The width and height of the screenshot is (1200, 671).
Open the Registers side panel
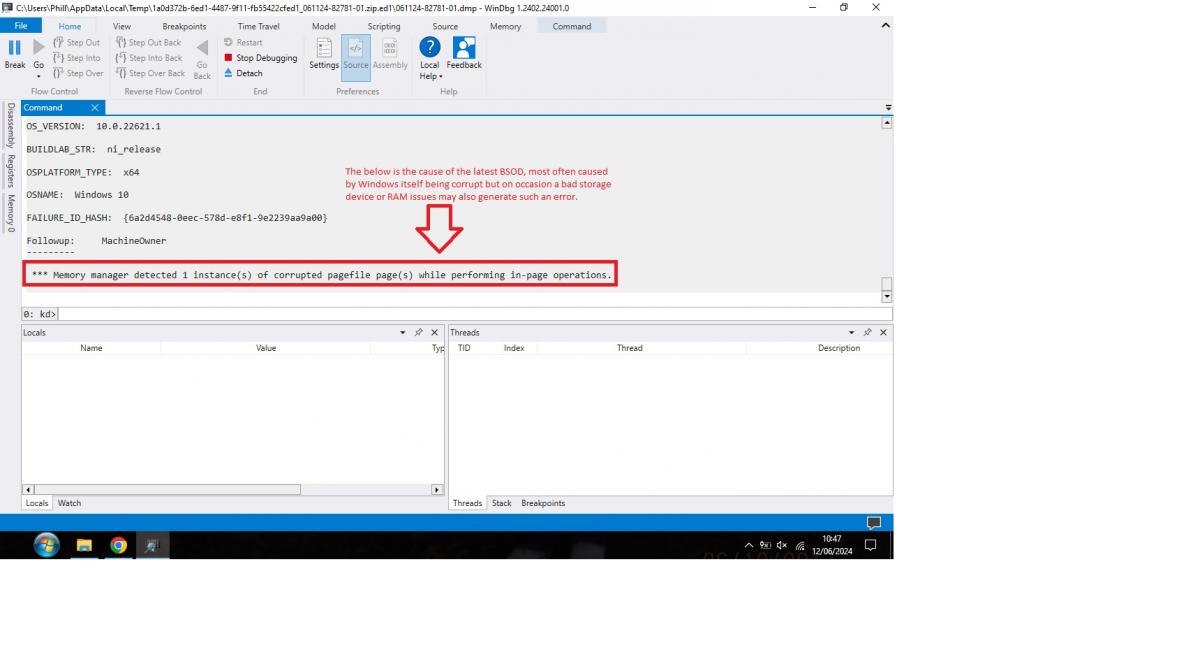(x=11, y=171)
